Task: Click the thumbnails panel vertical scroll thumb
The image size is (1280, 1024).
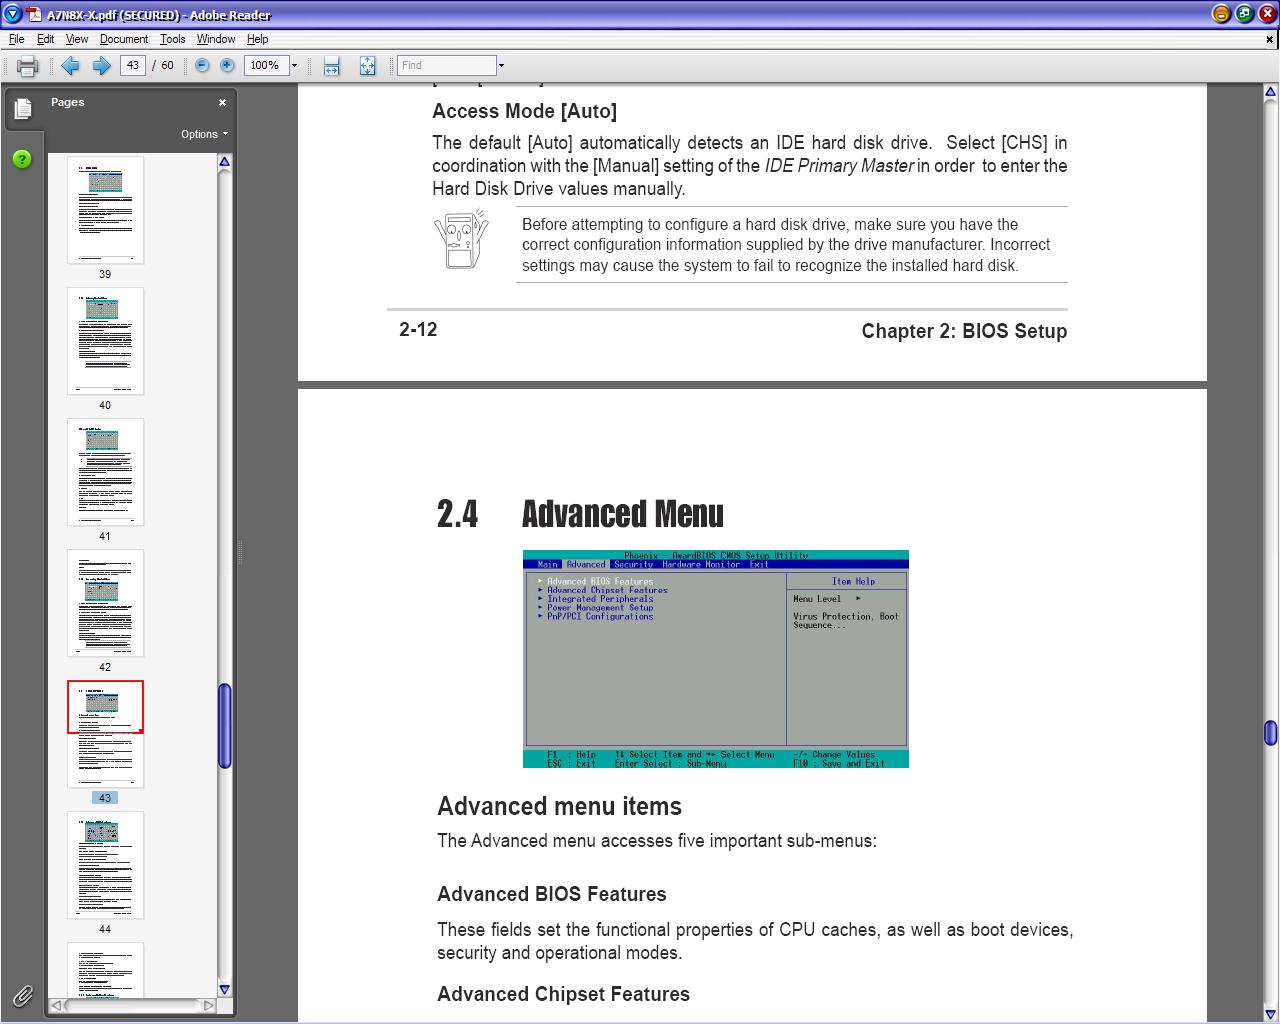Action: 225,726
